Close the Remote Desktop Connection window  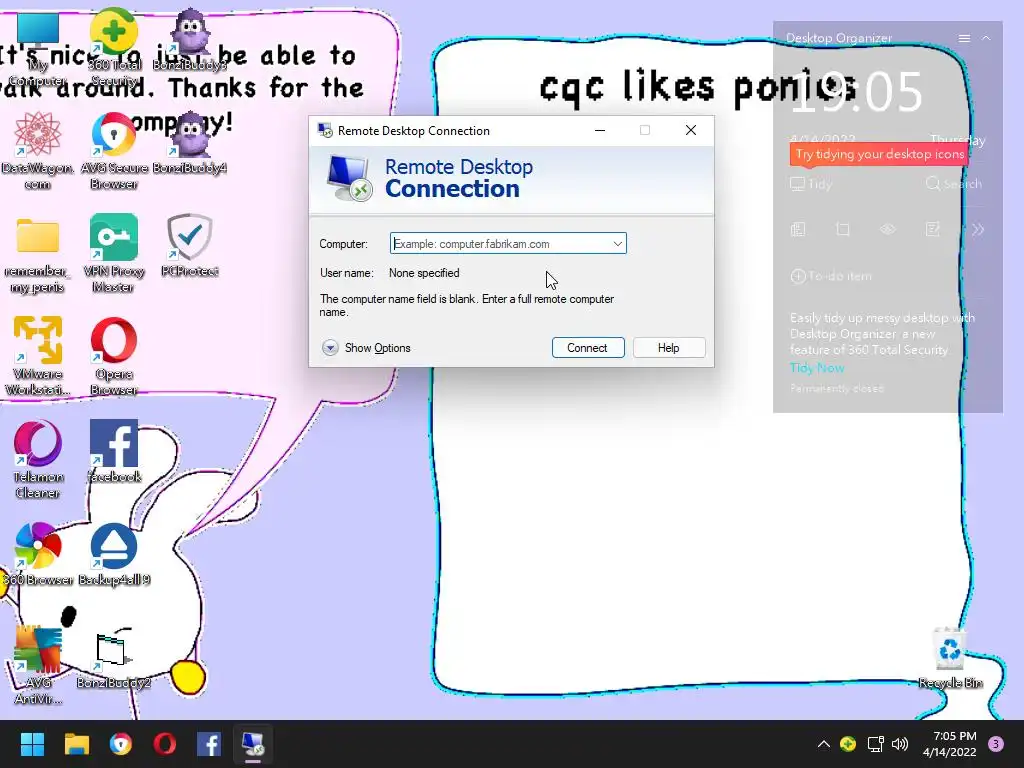(x=691, y=131)
